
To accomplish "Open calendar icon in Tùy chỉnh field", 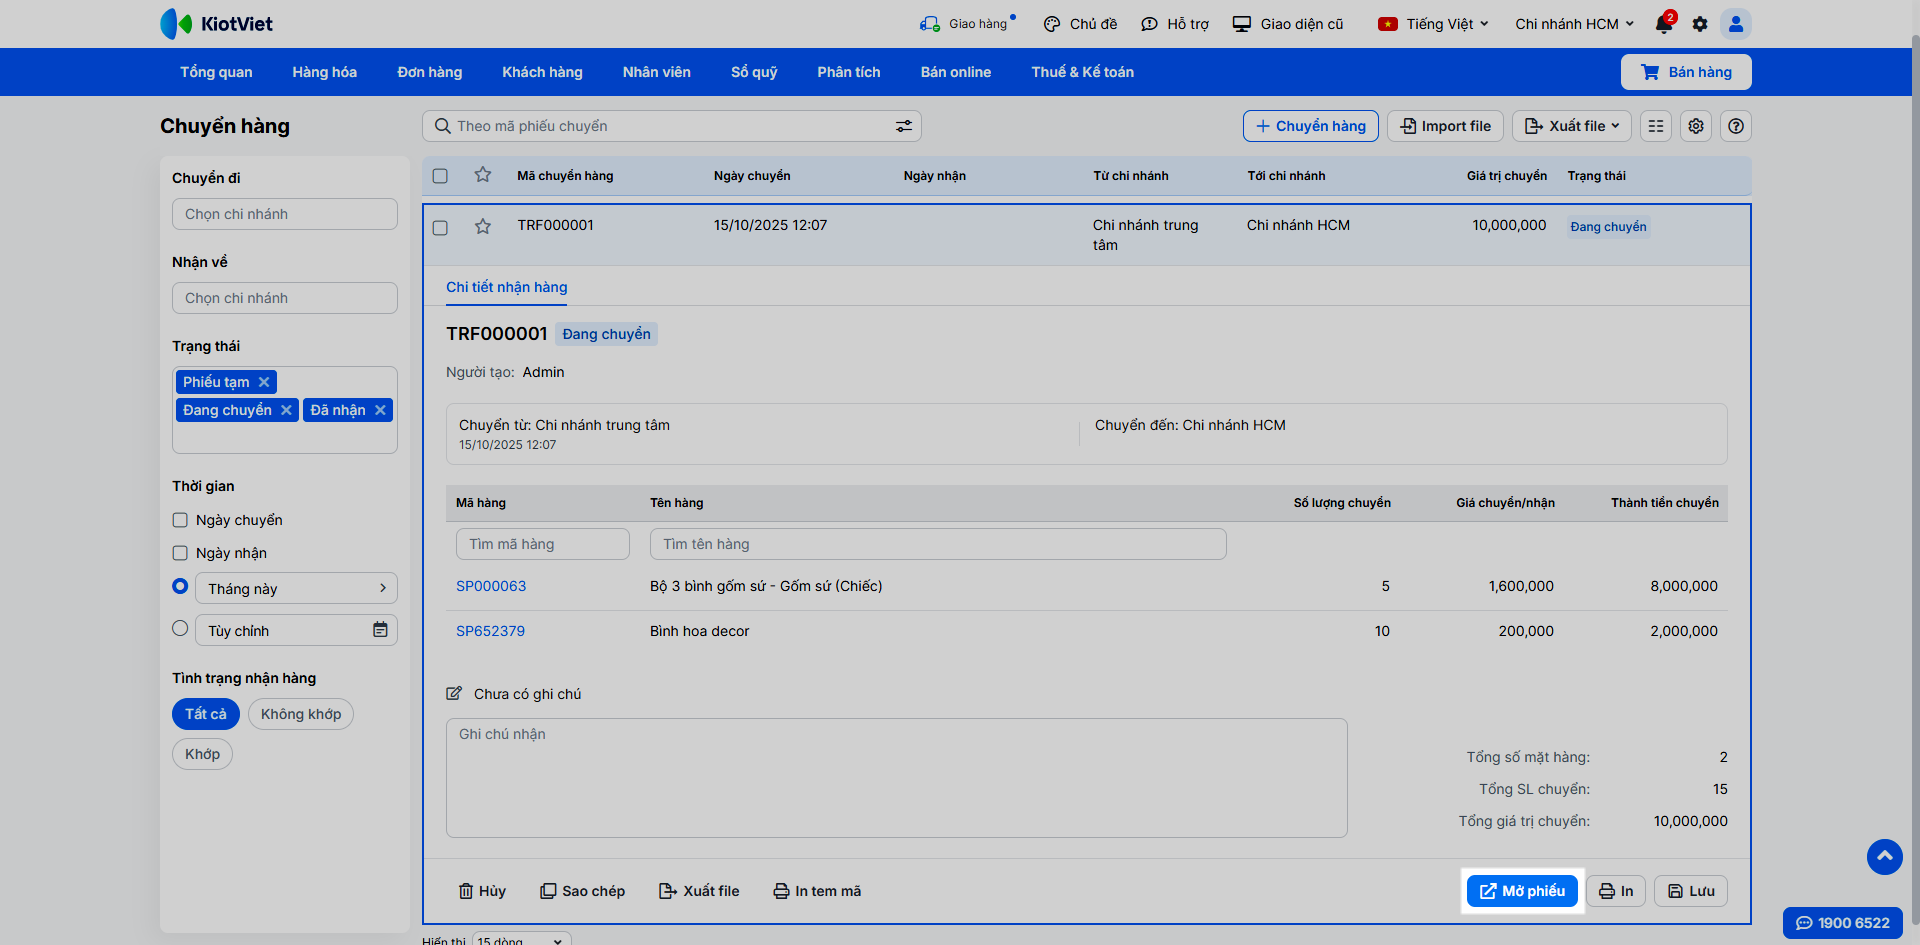I will (380, 630).
